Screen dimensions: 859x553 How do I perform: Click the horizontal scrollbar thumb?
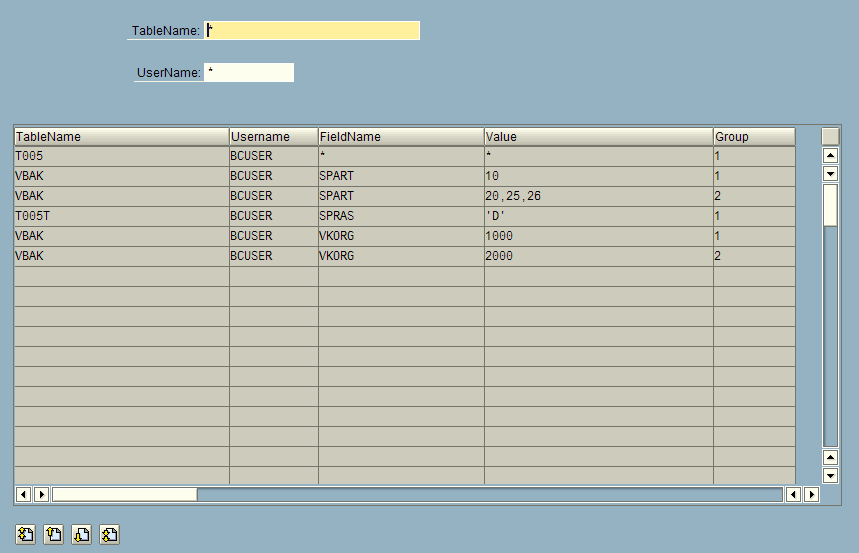tap(125, 494)
